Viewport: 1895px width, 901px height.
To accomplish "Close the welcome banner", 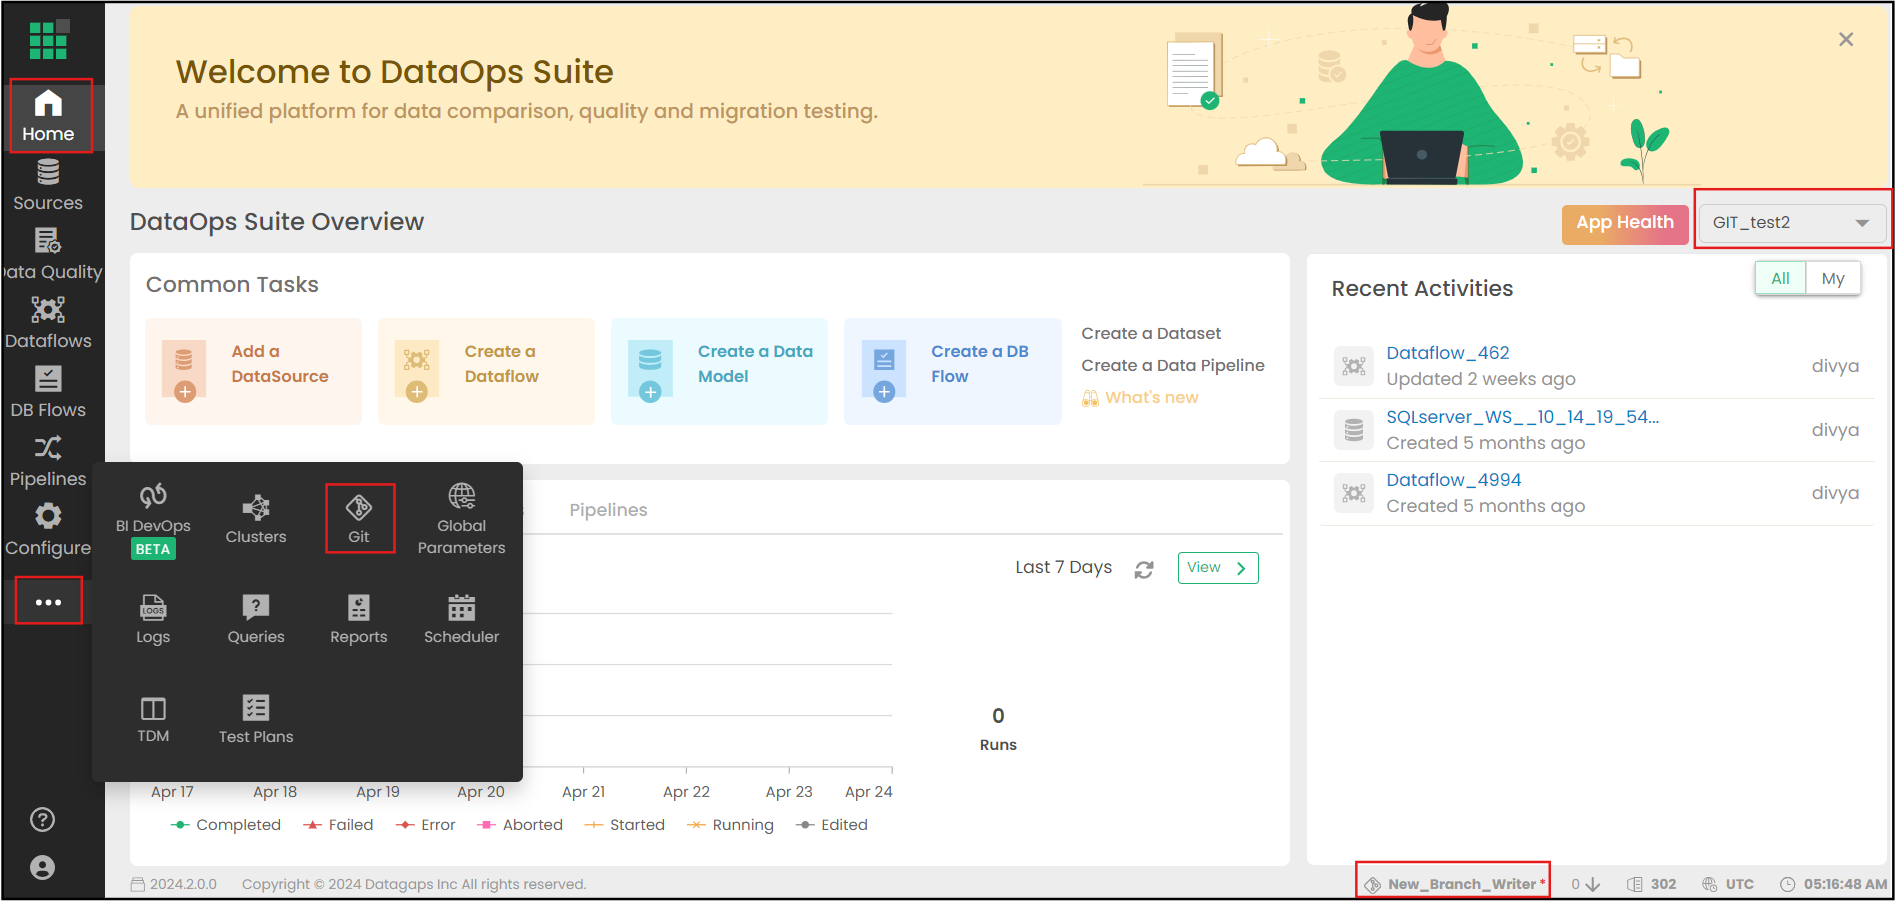I will 1846,39.
